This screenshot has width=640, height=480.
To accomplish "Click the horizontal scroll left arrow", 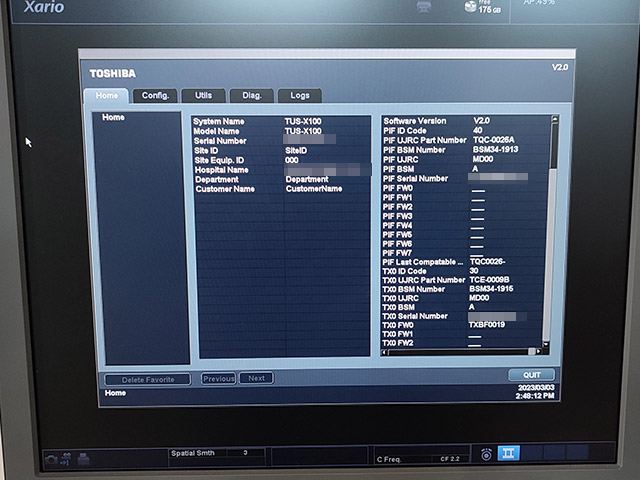I will (384, 352).
